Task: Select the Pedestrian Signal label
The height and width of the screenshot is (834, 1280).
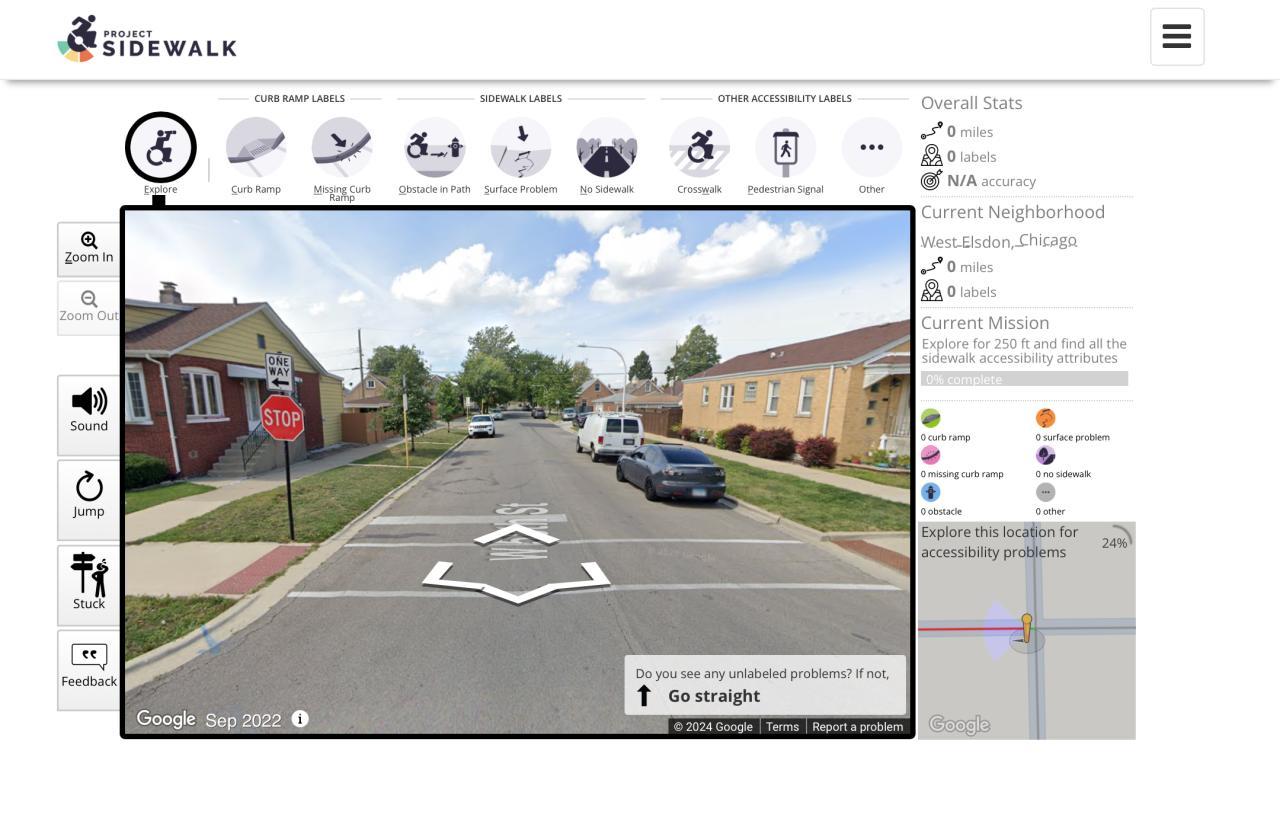Action: pos(785,147)
